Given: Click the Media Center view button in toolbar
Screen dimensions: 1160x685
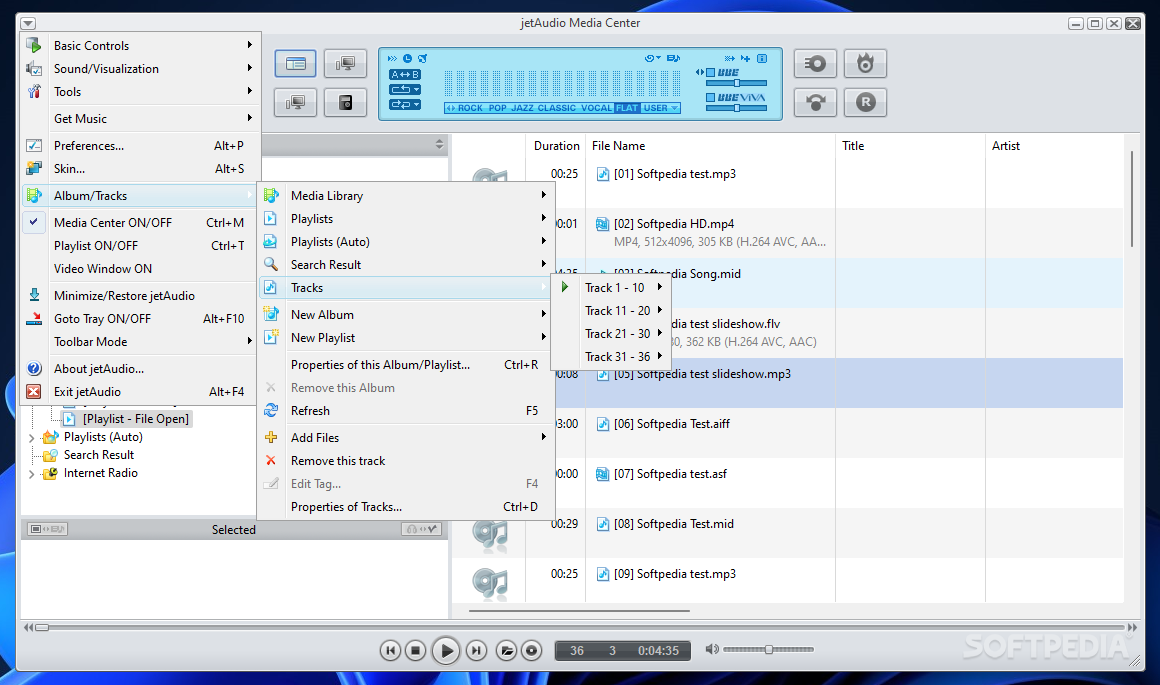Looking at the screenshot, I should coord(295,64).
